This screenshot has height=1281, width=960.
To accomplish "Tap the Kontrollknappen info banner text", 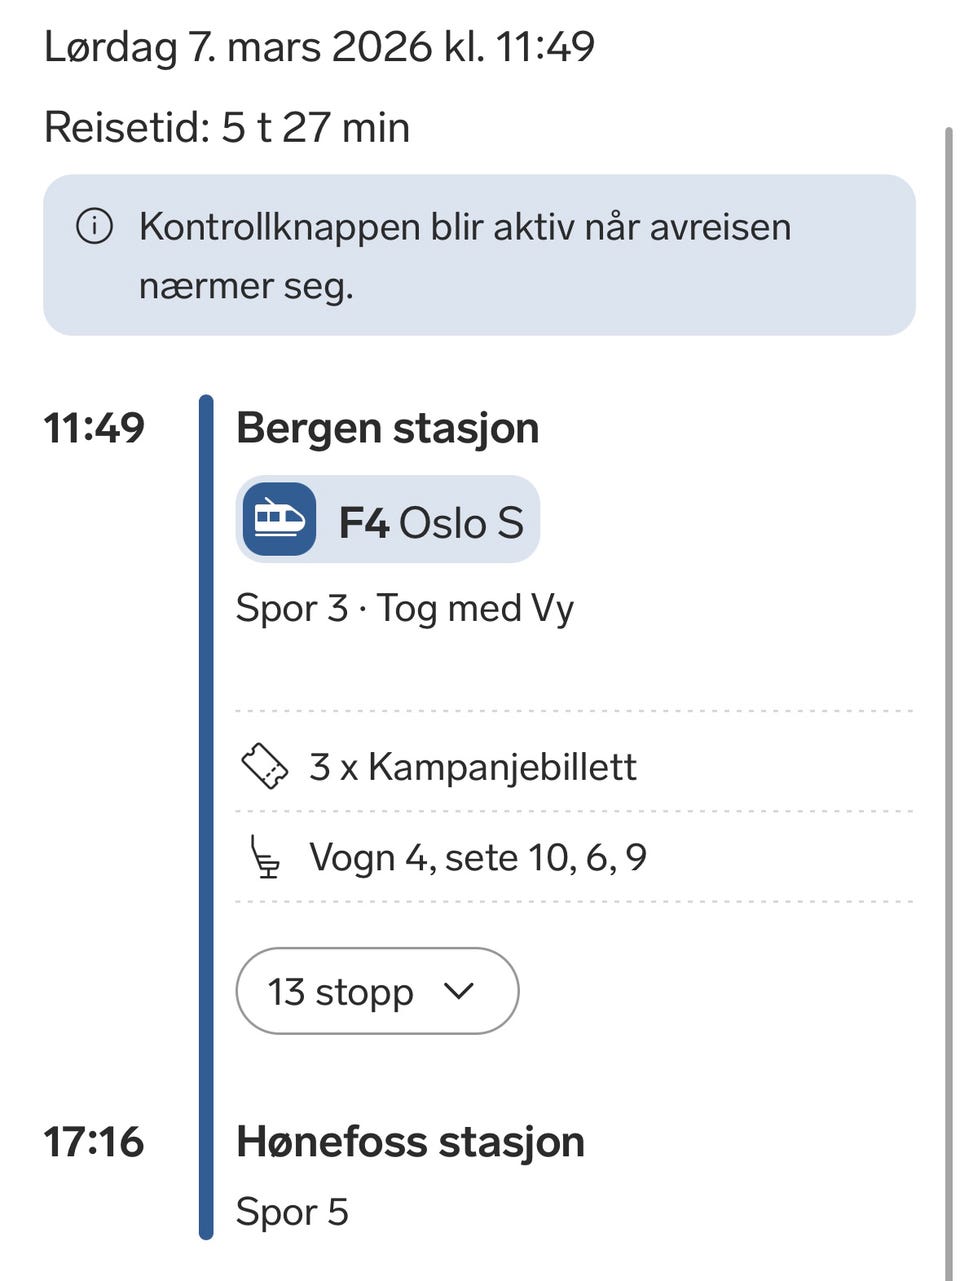I will coord(465,256).
